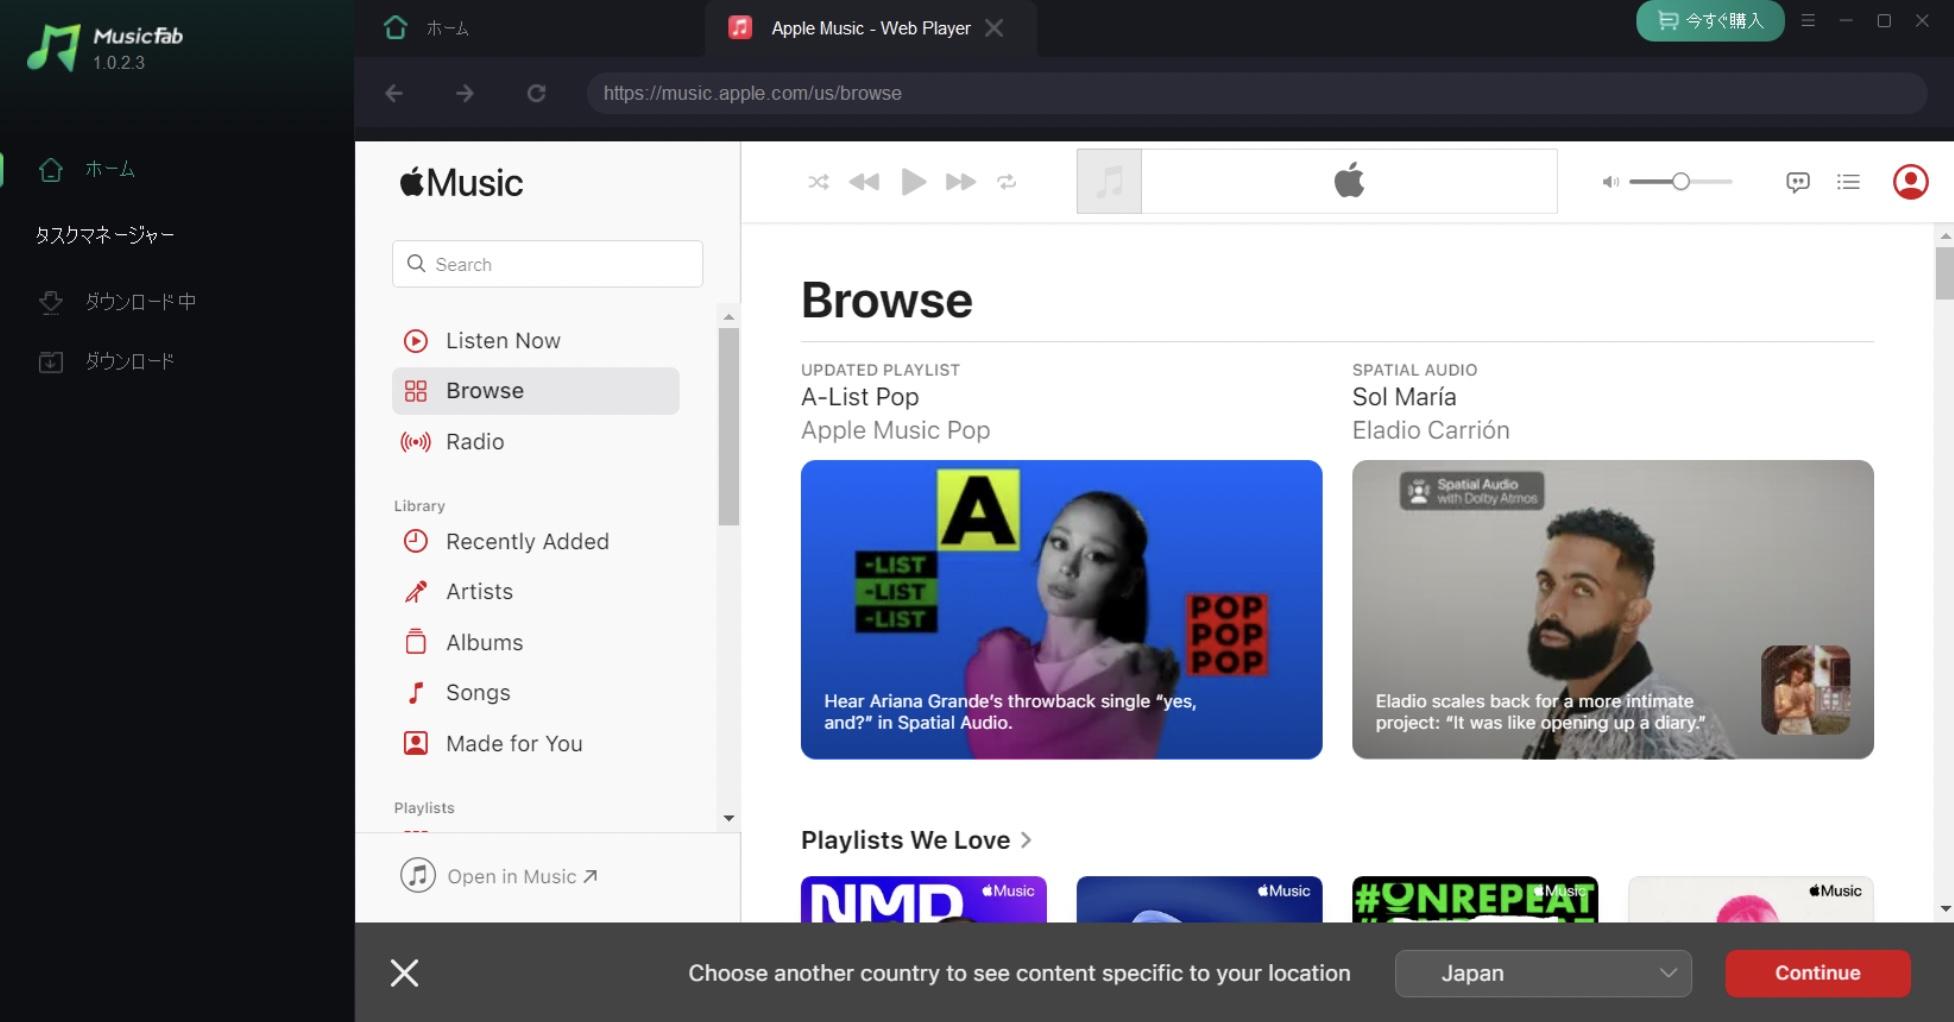This screenshot has height=1022, width=1954.
Task: Click the MusicFab logo icon
Action: coord(53,47)
